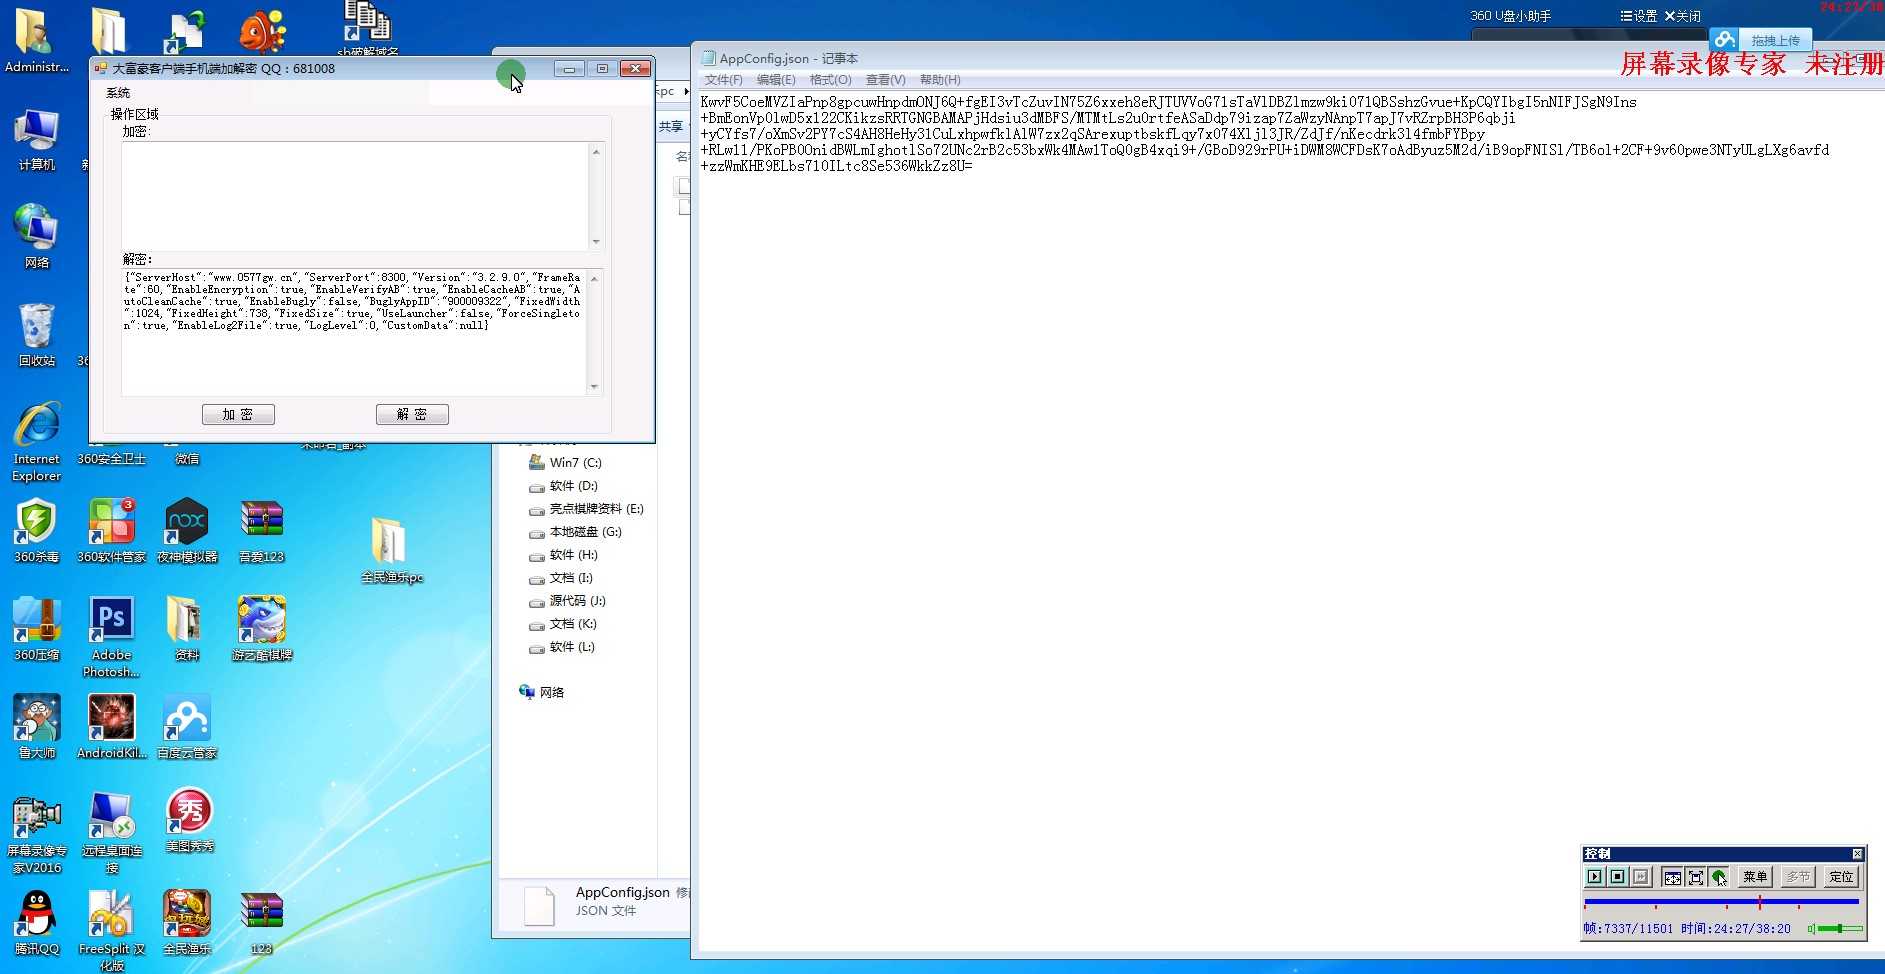Select 文档 (I:) drive in Explorer

tap(561, 578)
